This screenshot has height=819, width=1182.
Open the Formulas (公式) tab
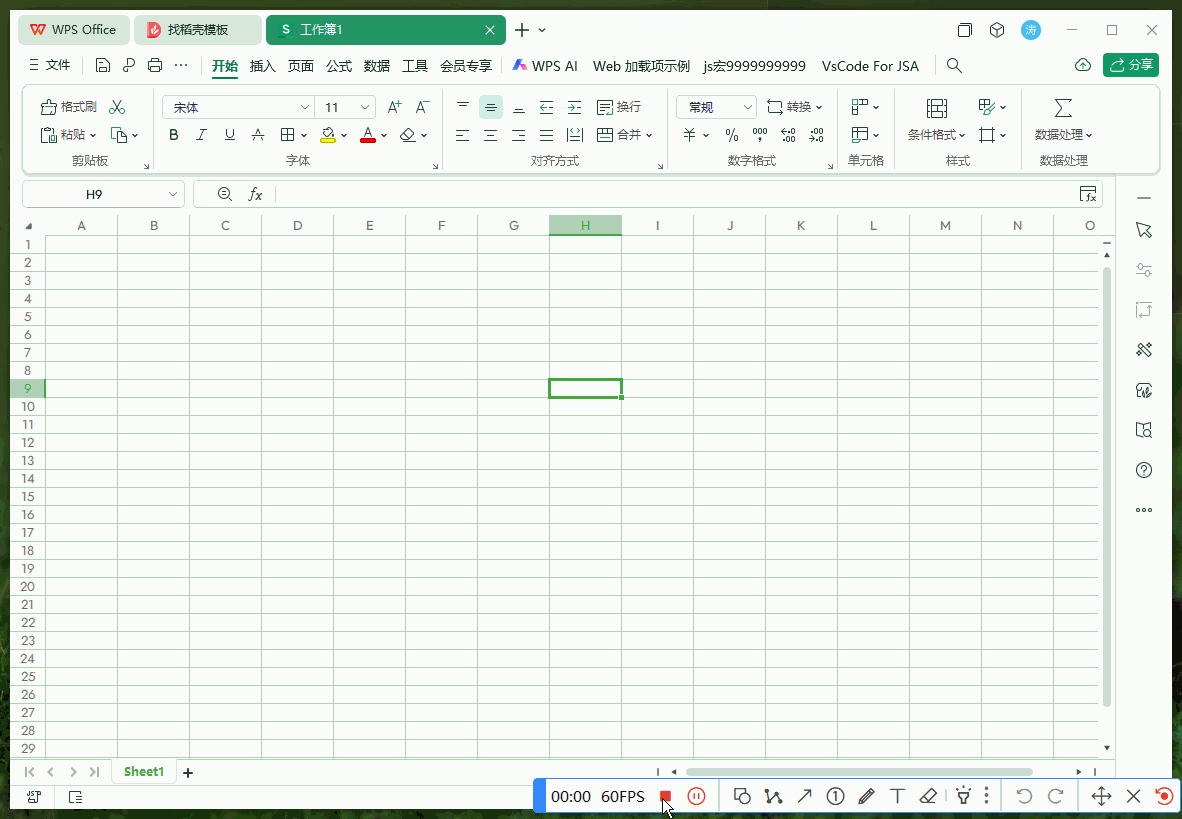pyautogui.click(x=338, y=66)
